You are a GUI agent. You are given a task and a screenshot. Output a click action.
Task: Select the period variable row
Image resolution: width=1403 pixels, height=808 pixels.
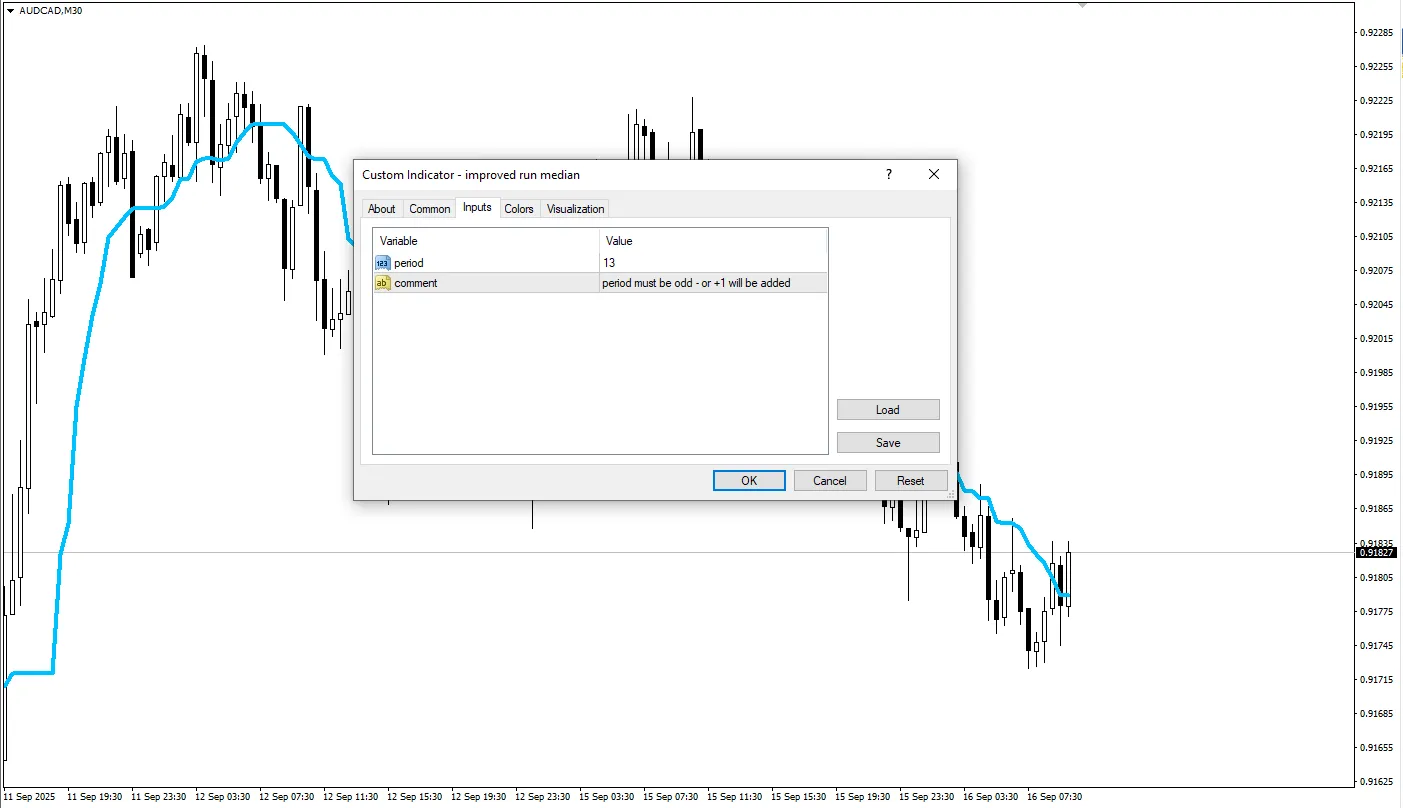600,263
